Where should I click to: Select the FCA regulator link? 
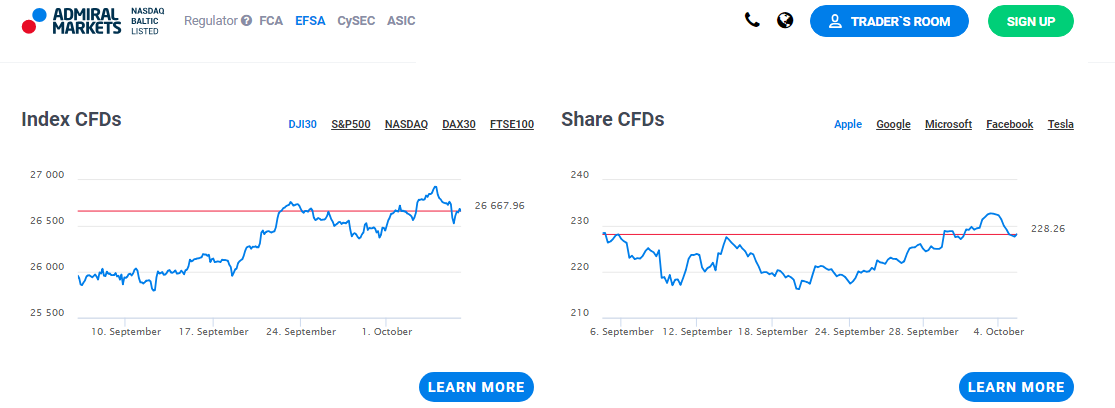(271, 21)
